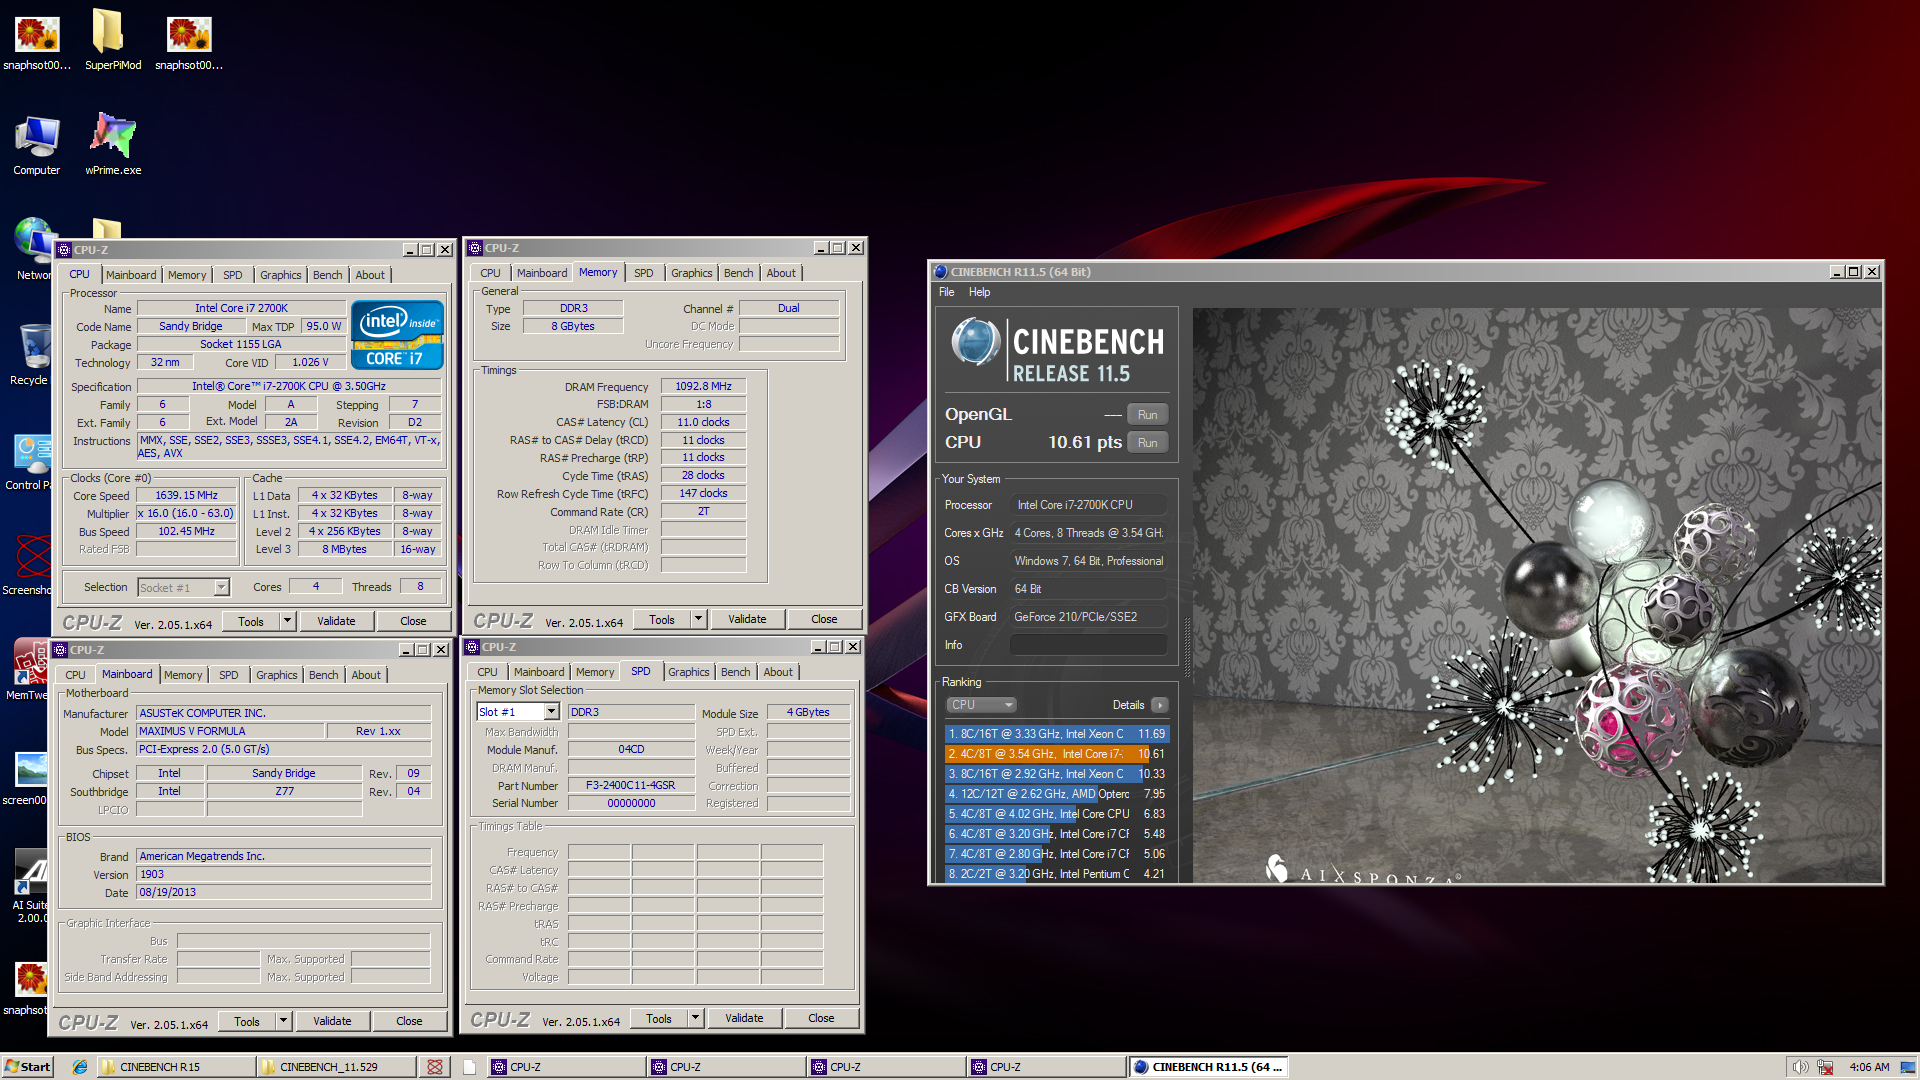Click the Core Speed value 1639.15 MHz
This screenshot has width=1920, height=1080.
[186, 496]
